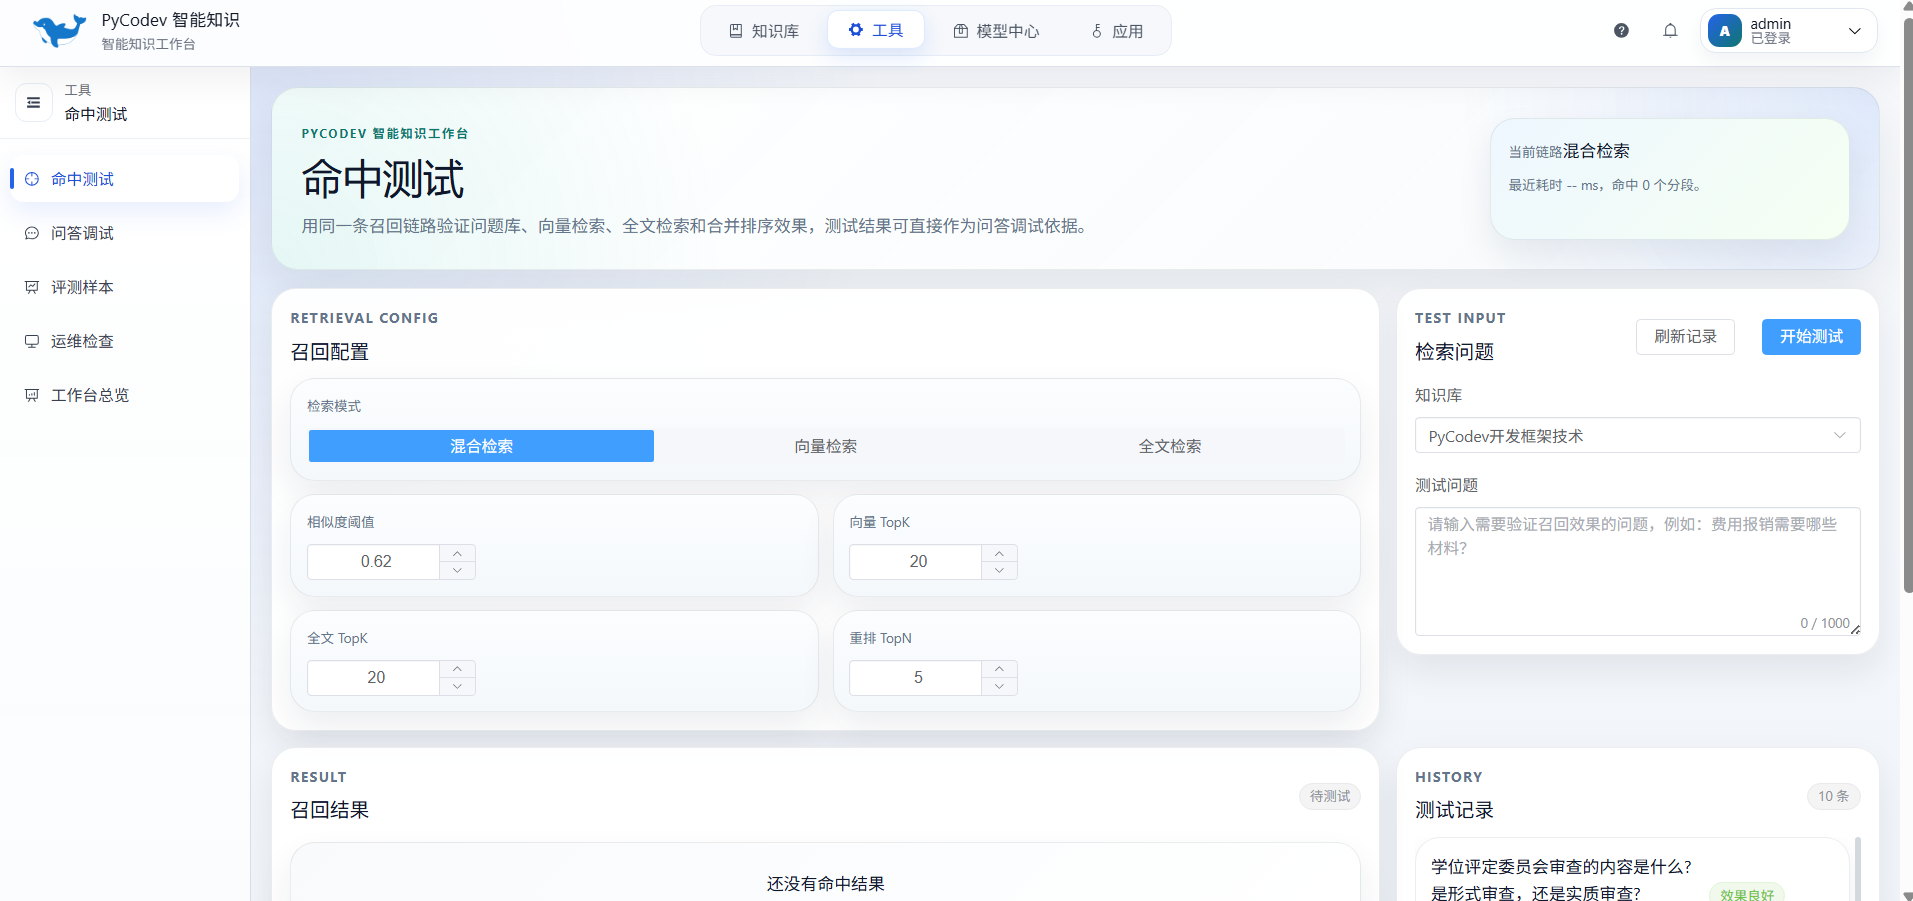Screen dimensions: 1913x901
Task: Click the 向量 TopK number field
Action: pyautogui.click(x=916, y=562)
